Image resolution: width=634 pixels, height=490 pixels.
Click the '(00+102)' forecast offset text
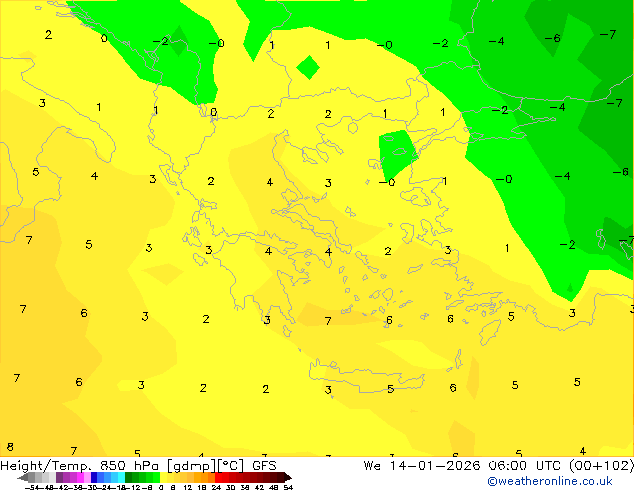click(x=602, y=466)
